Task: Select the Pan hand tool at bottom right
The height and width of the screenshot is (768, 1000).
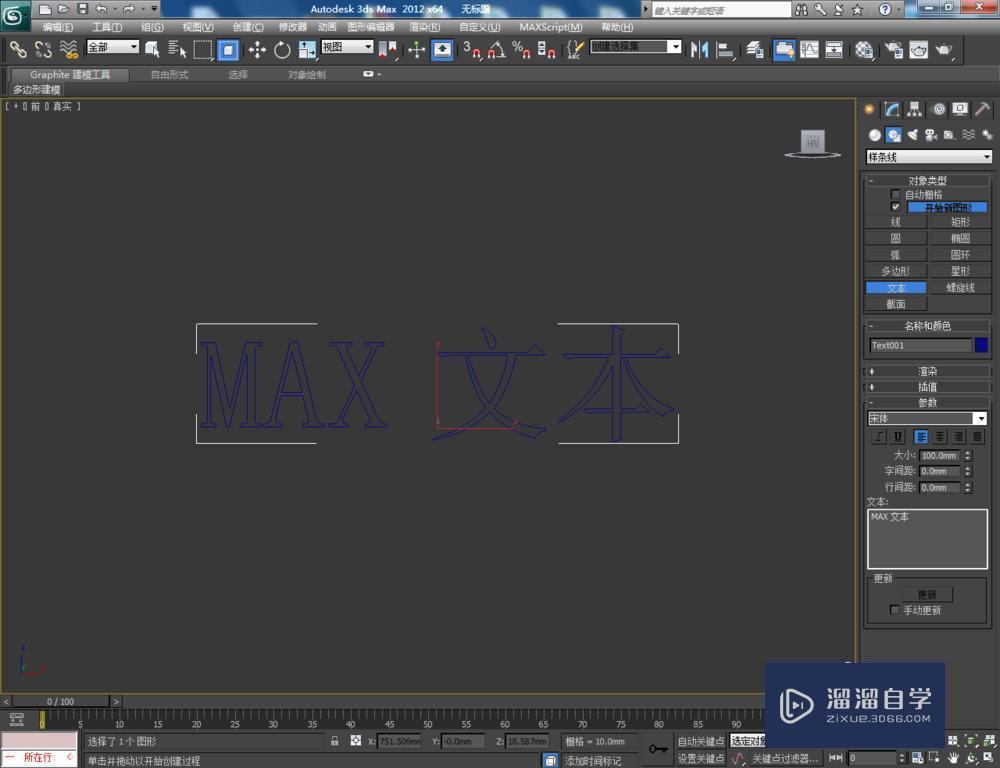Action: (953, 757)
